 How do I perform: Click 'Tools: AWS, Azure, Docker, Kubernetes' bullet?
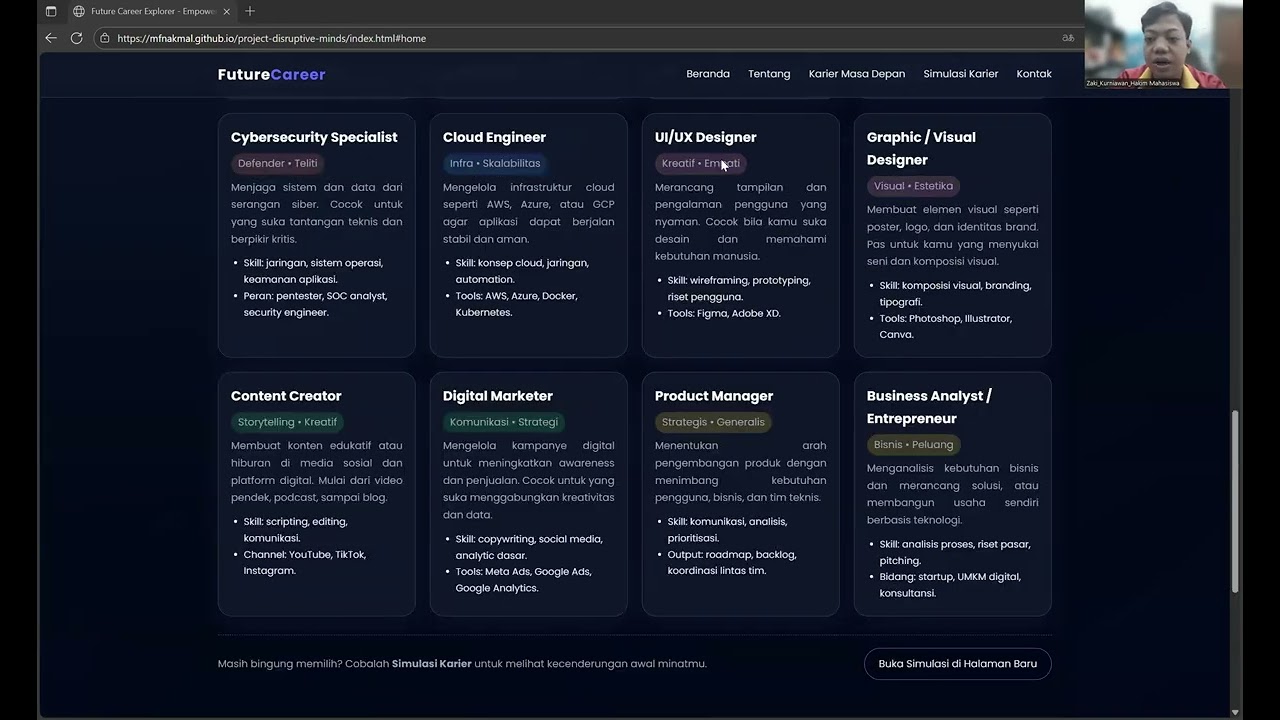tap(516, 304)
